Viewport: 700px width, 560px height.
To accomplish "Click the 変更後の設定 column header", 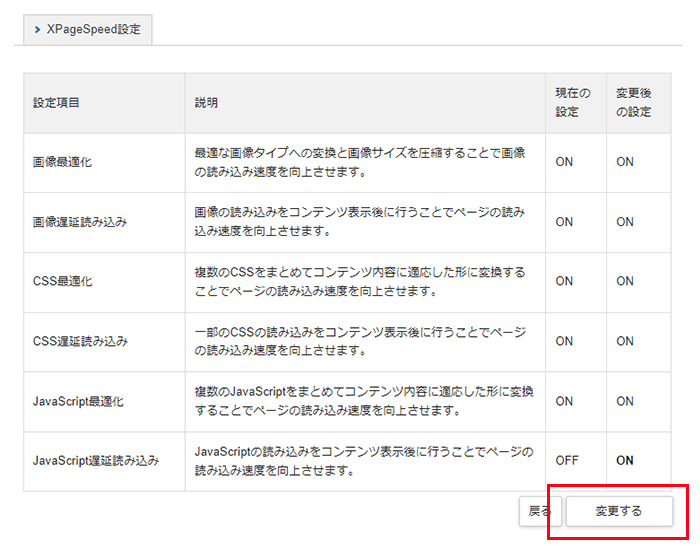I will pos(633,102).
